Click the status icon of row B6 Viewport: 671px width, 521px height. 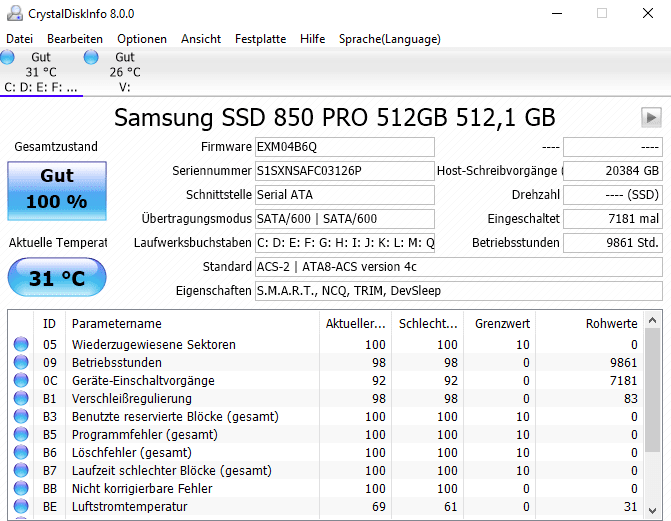[21, 452]
